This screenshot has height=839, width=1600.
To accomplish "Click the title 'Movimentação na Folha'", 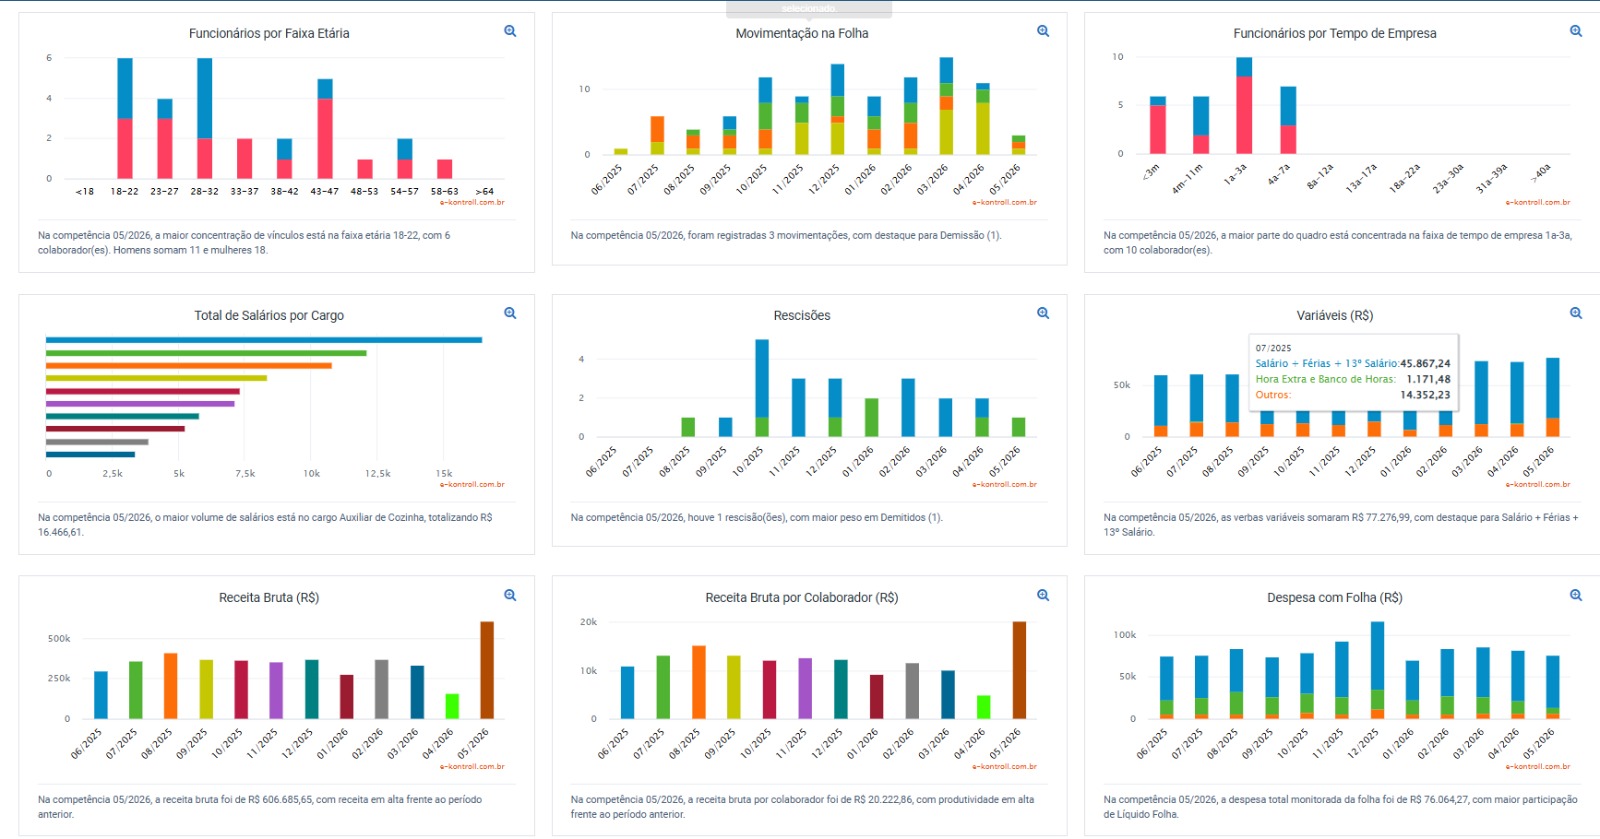I will (x=802, y=33).
